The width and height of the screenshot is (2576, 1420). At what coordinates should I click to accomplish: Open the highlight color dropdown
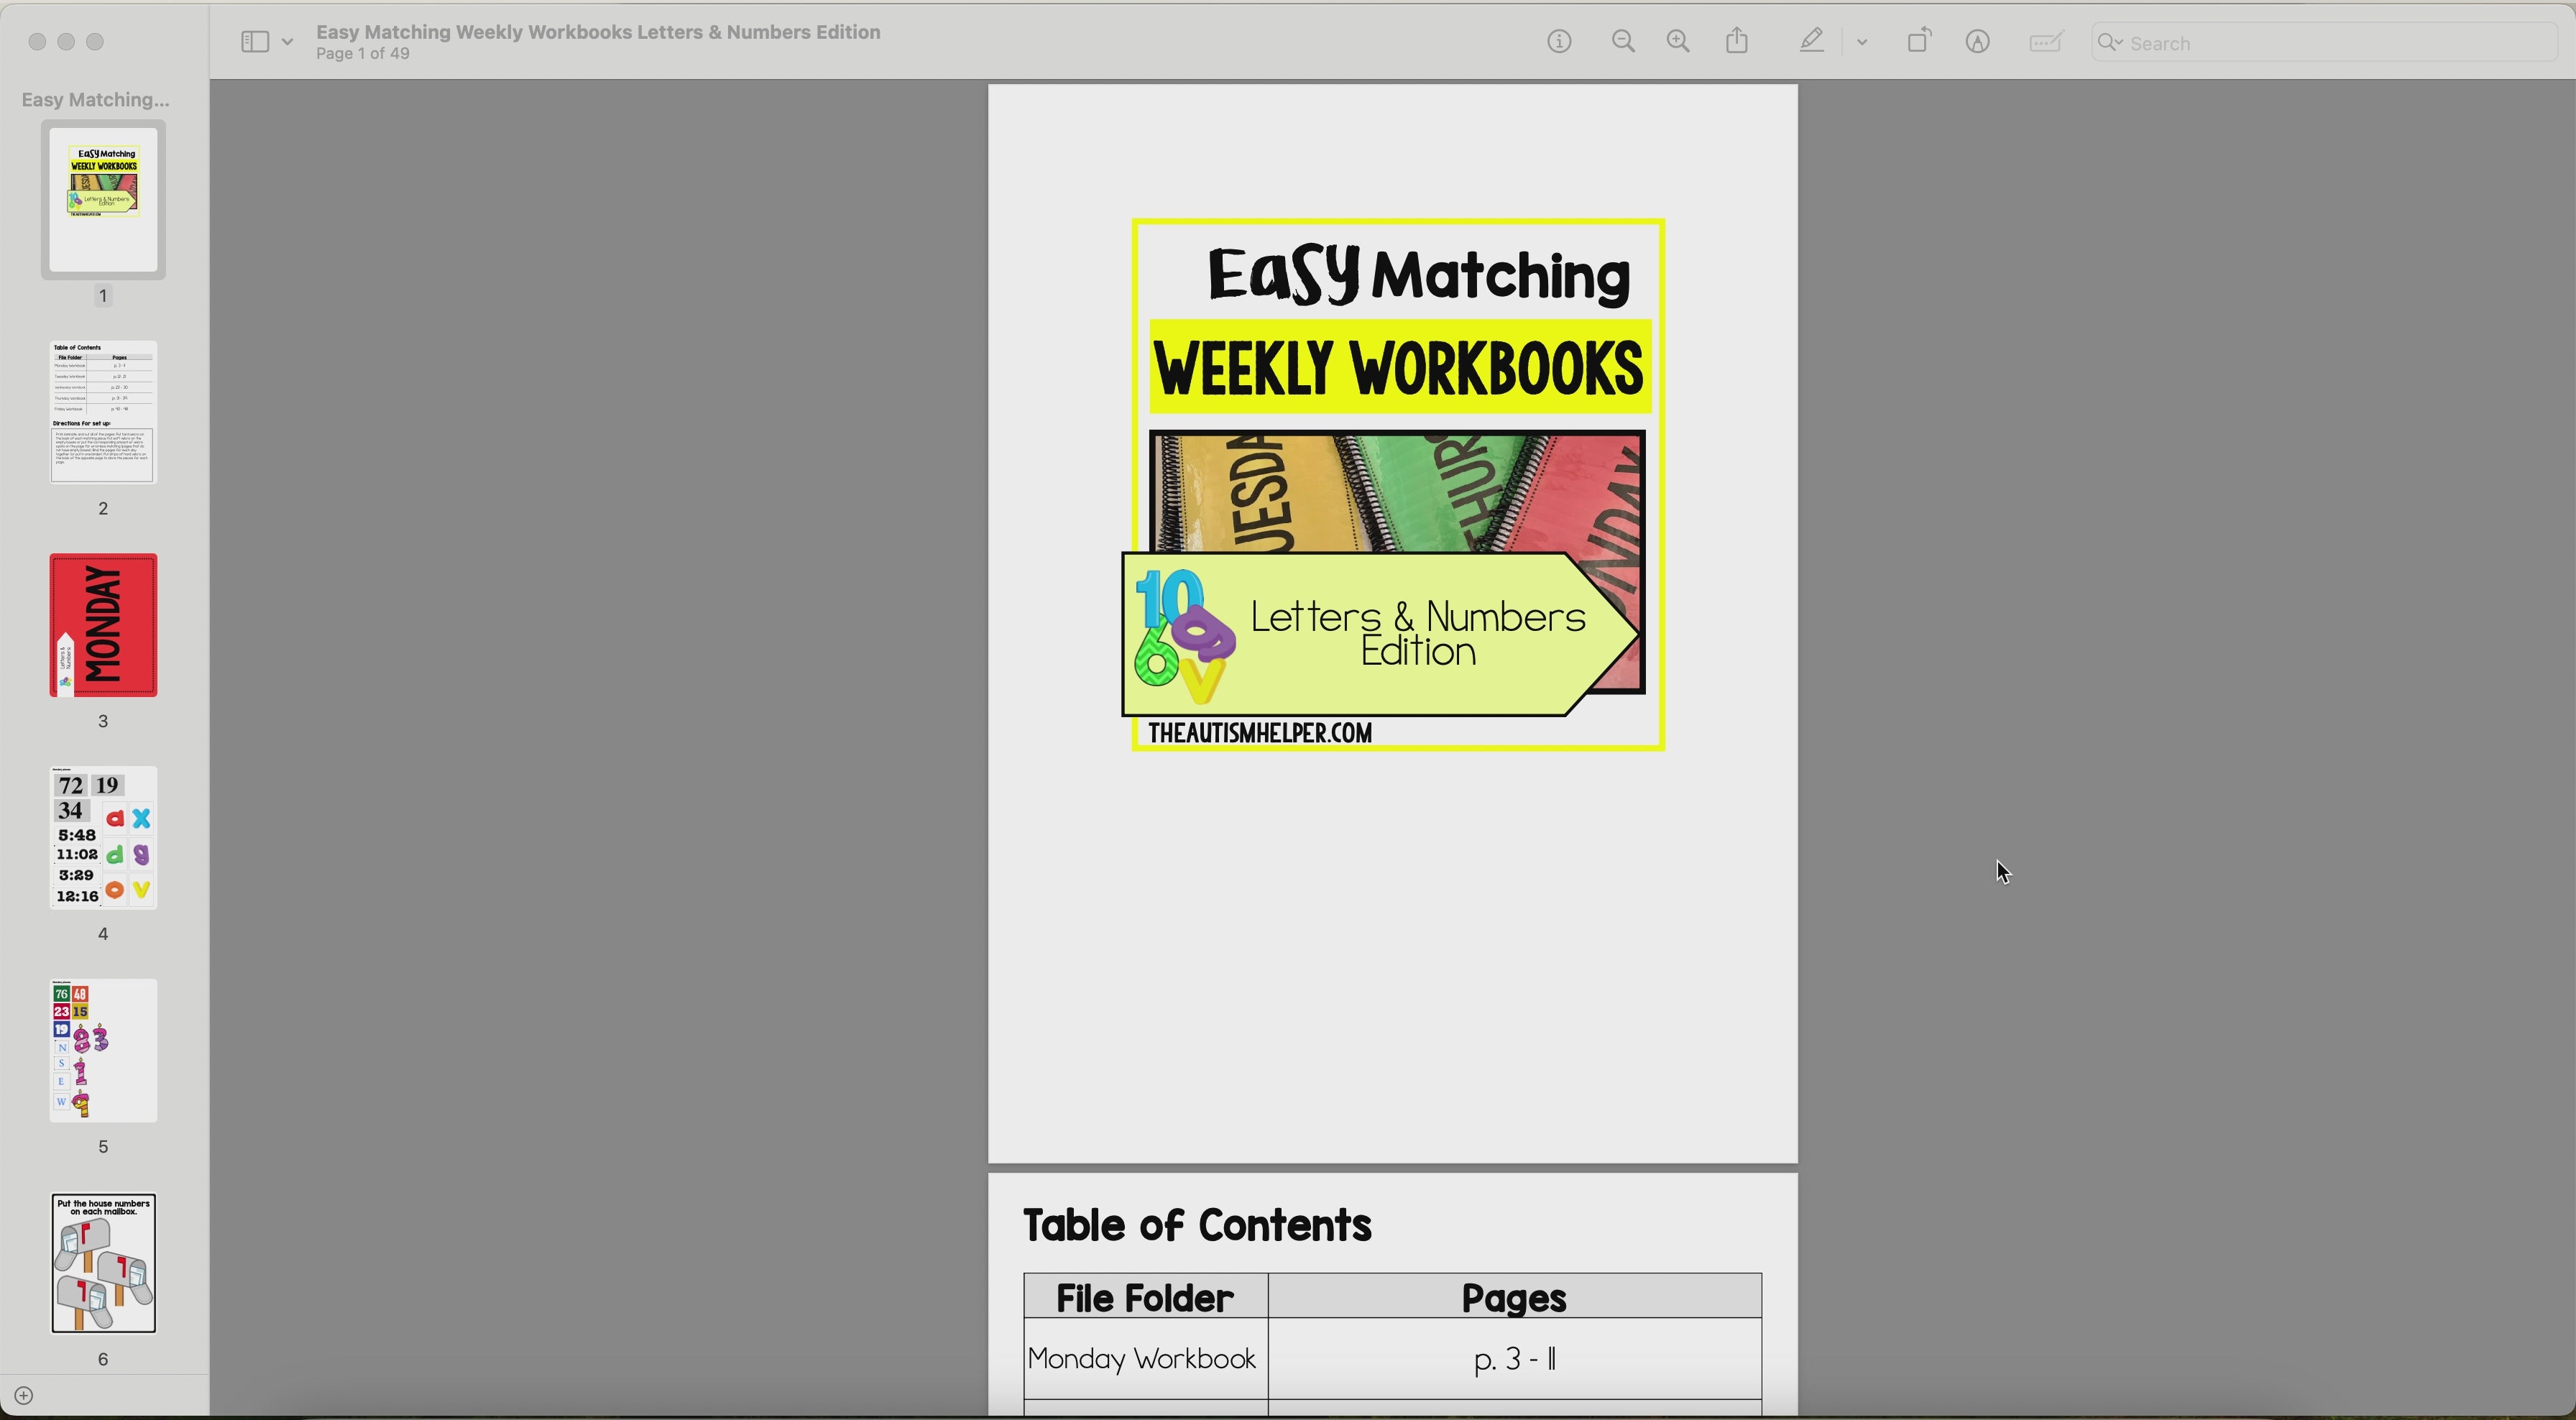point(1862,41)
